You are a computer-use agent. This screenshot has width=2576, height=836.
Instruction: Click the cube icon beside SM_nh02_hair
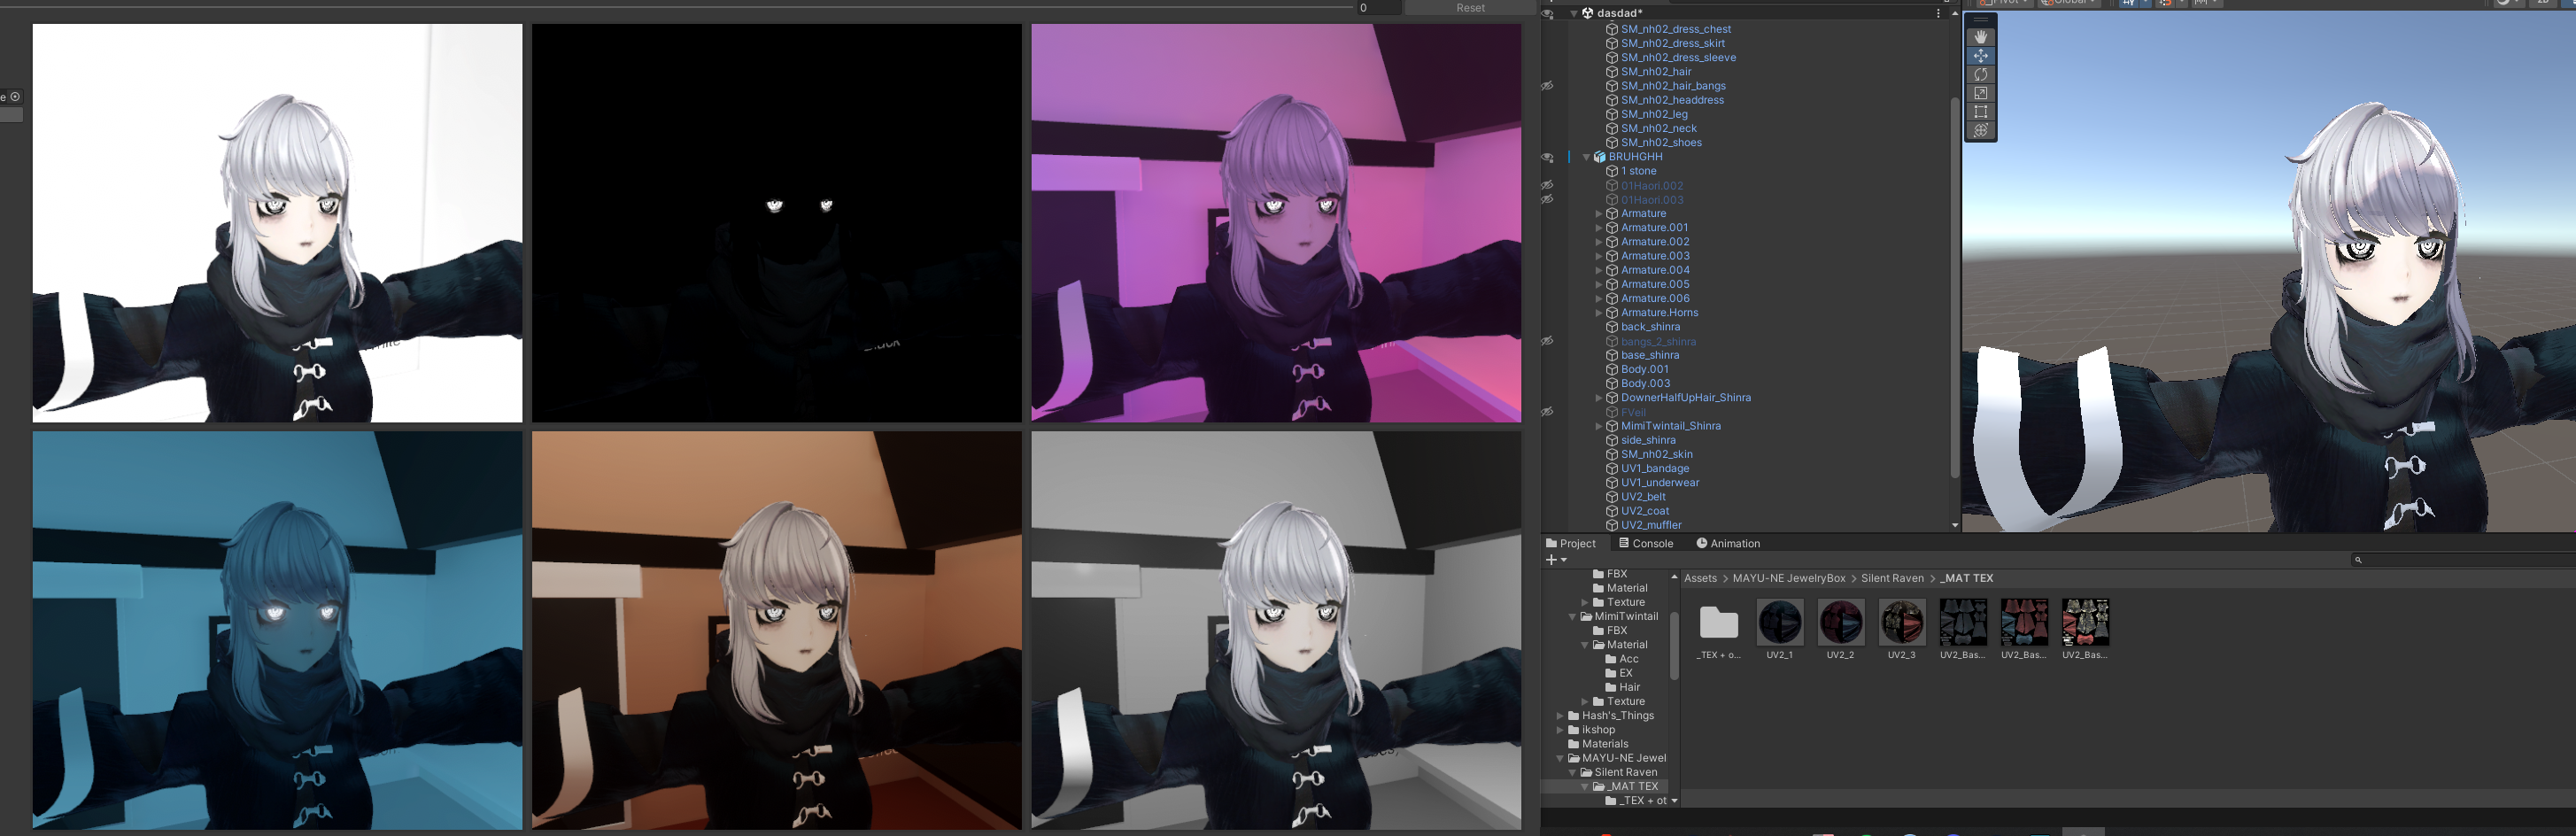[x=1612, y=72]
